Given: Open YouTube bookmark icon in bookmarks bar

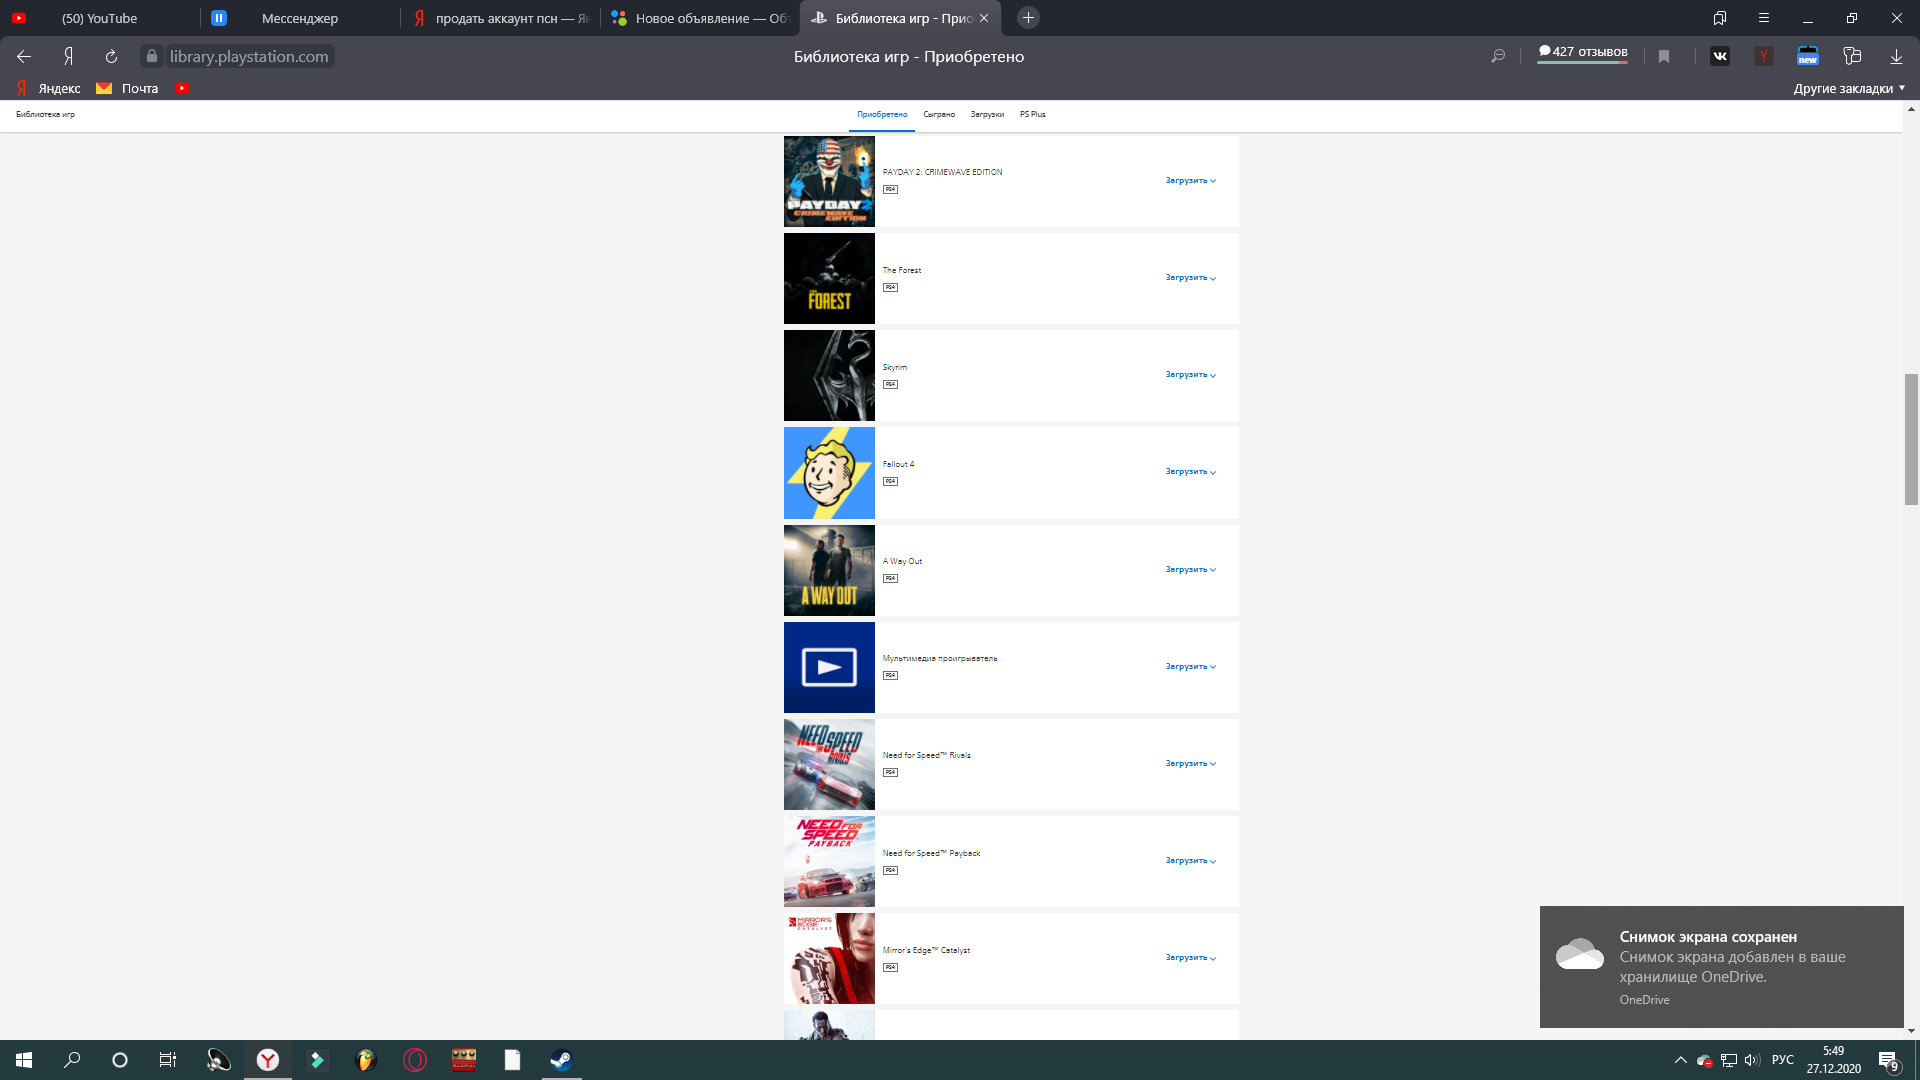Looking at the screenshot, I should pos(182,88).
